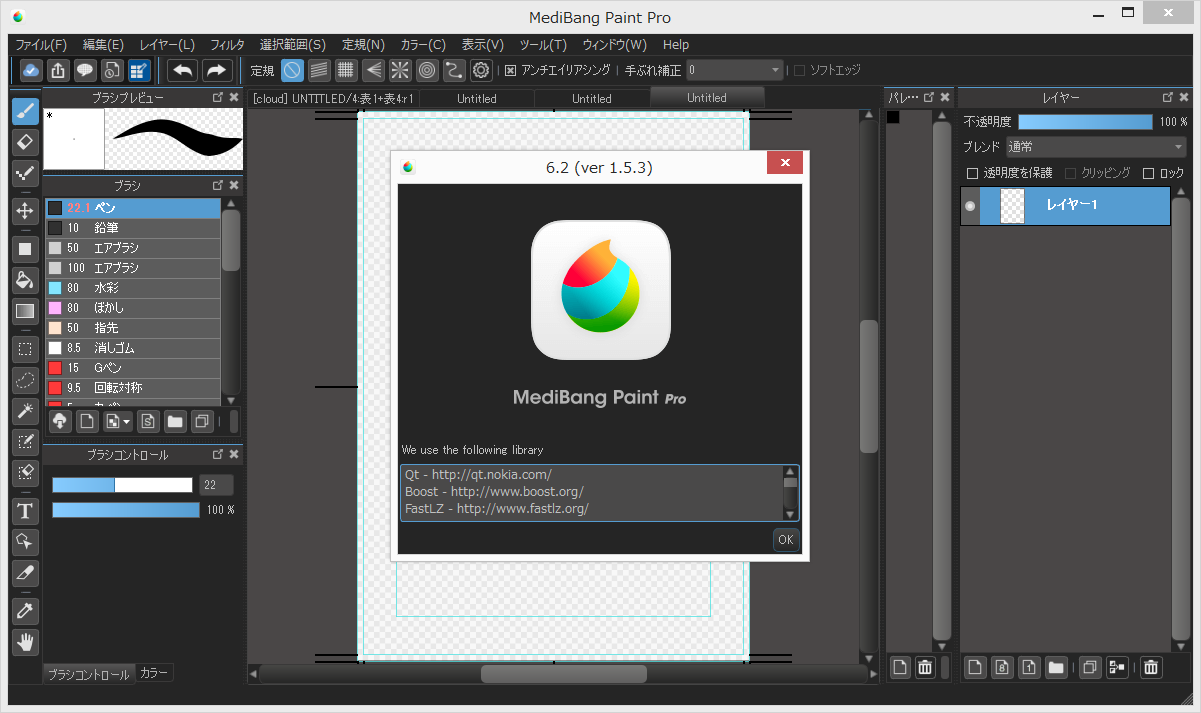Select the Hand tool
This screenshot has height=713, width=1201.
point(25,641)
